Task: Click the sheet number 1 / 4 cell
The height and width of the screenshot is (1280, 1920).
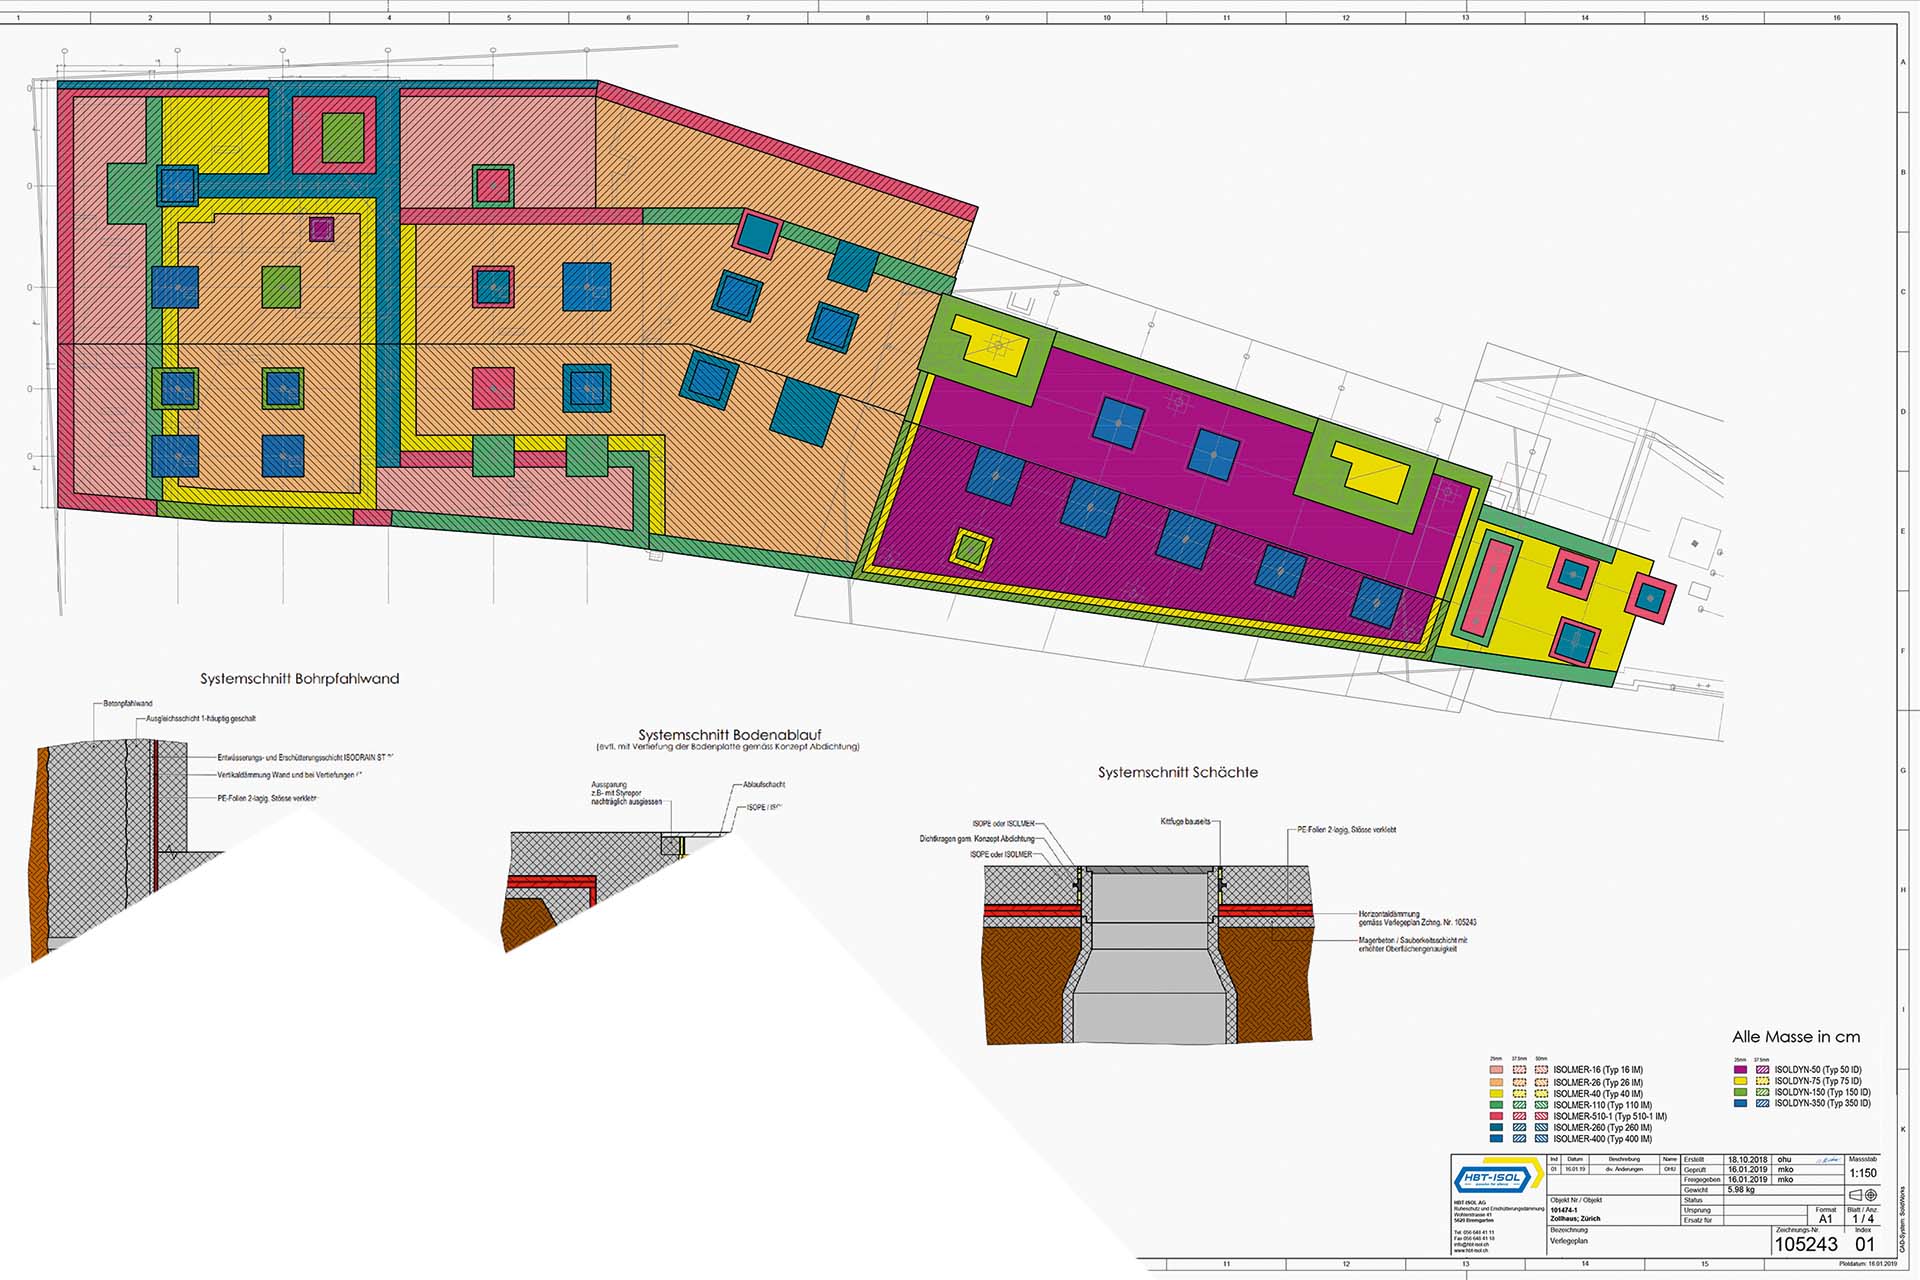Action: click(x=1863, y=1219)
